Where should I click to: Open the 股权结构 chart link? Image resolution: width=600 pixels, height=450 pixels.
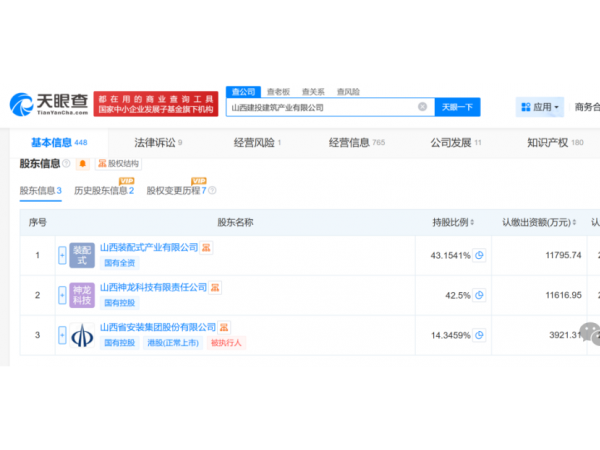tap(117, 163)
